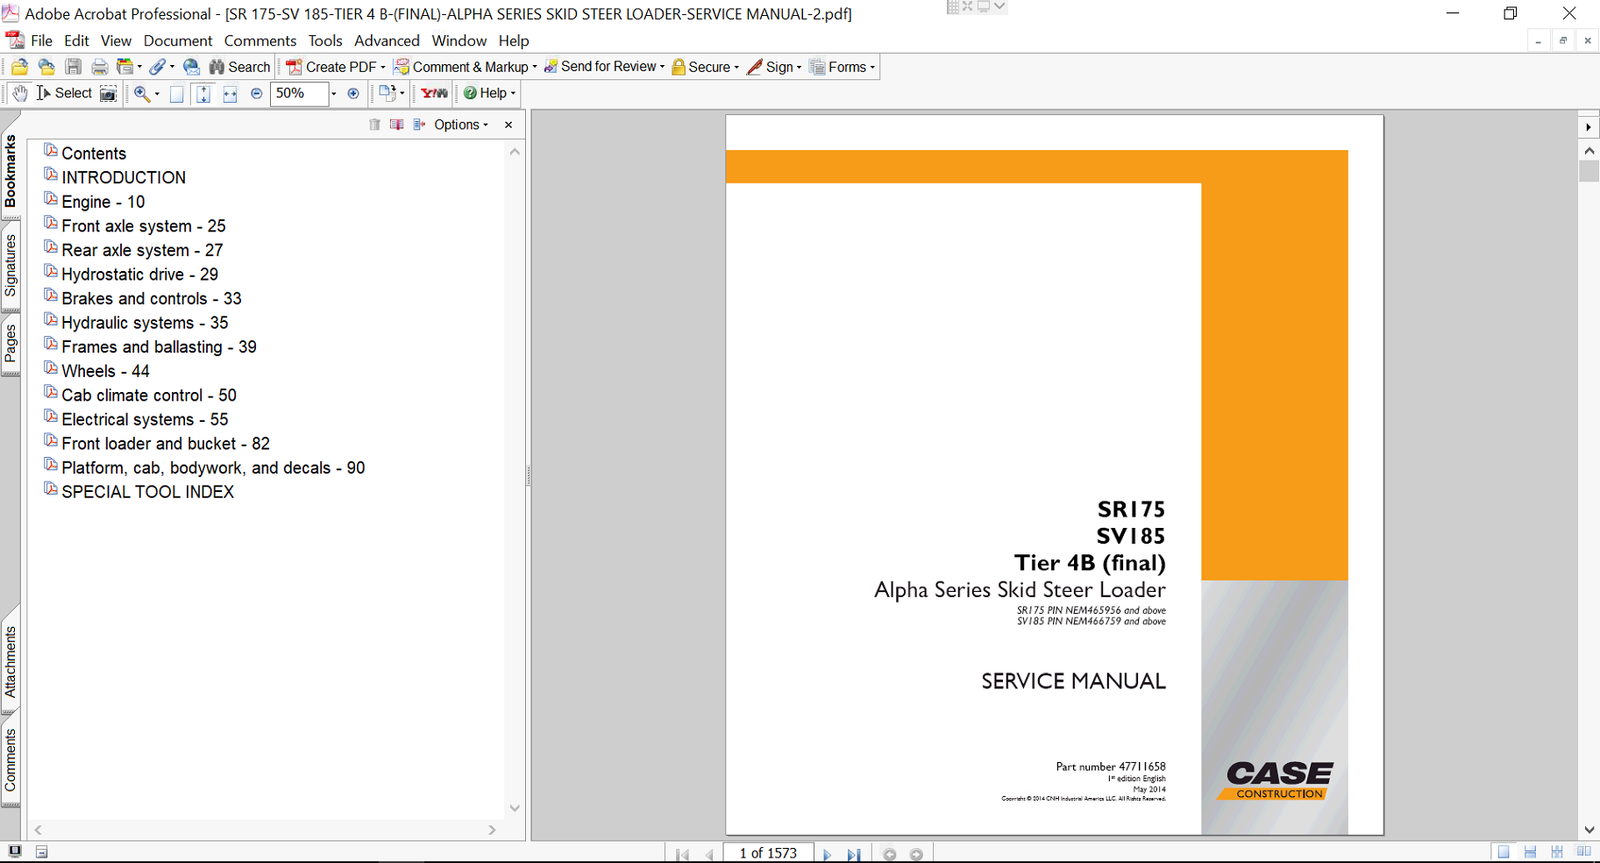The height and width of the screenshot is (863, 1600).
Task: Go to the last page arrow
Action: (853, 854)
